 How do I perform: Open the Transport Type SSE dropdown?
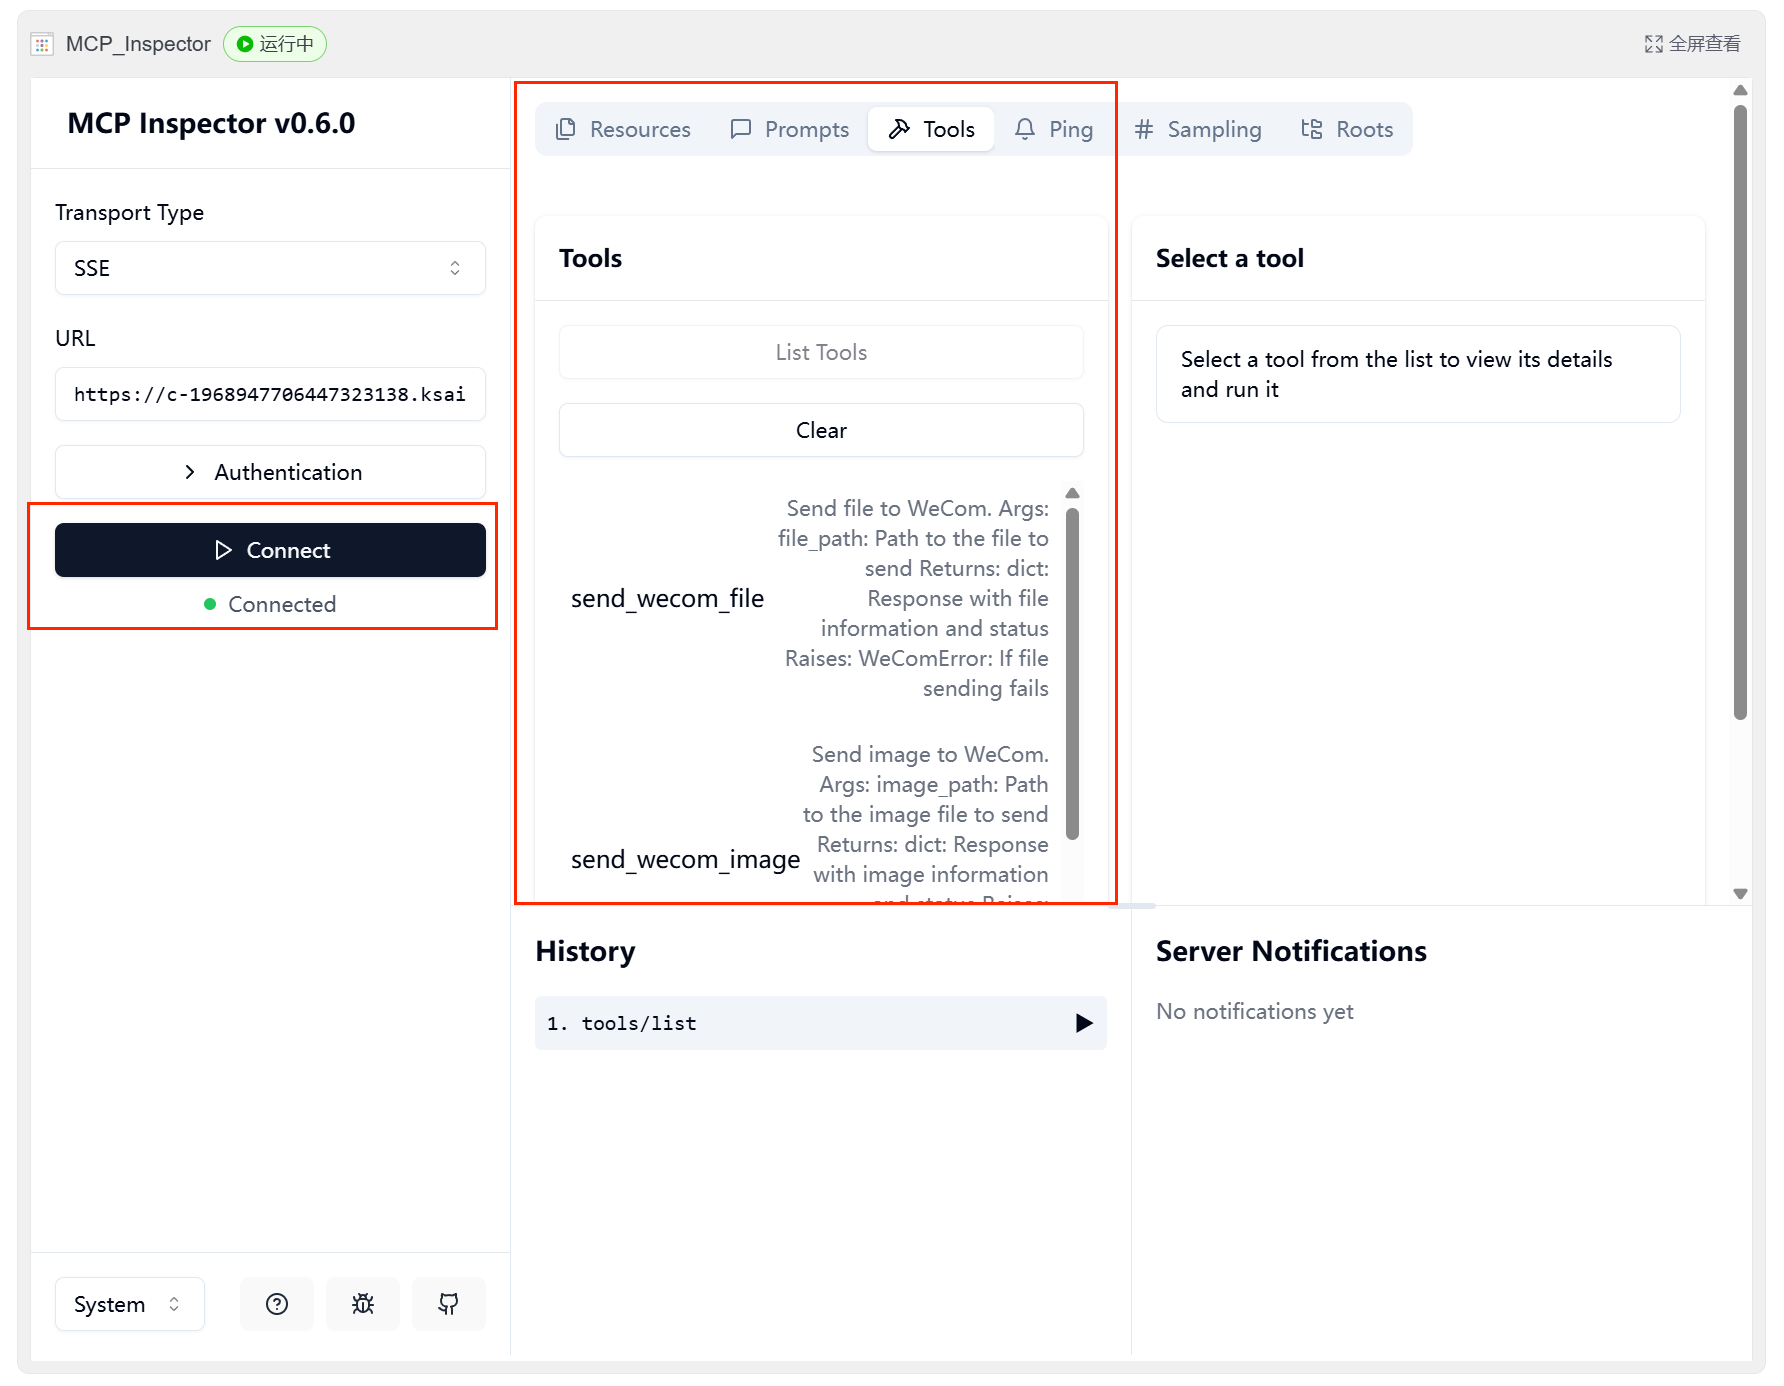(x=270, y=268)
